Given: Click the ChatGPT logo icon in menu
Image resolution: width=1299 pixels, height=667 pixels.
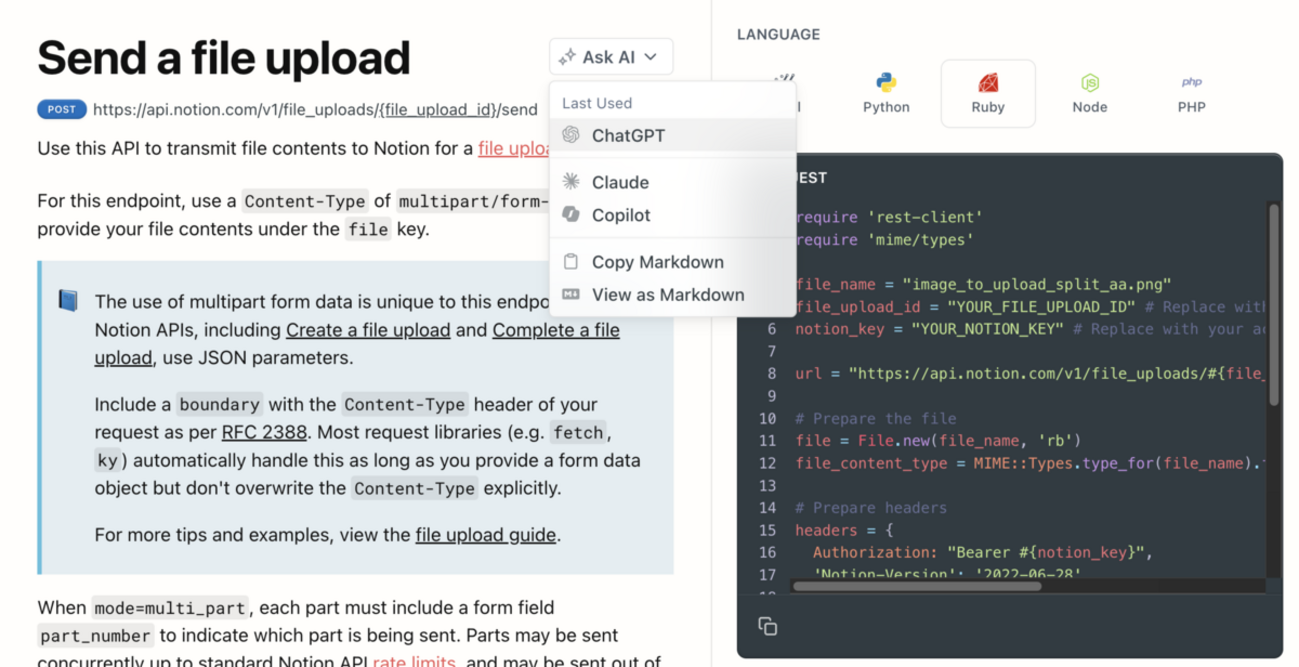Looking at the screenshot, I should tap(571, 135).
